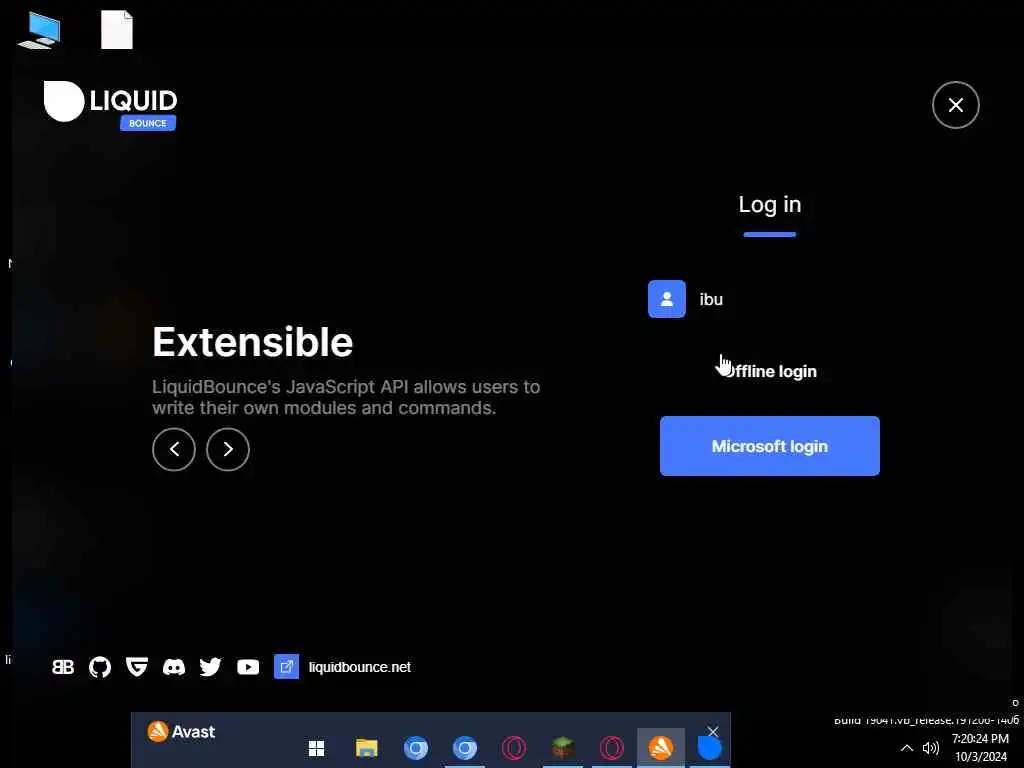Open the Guilded link icon
This screenshot has width=1024, height=768.
pyautogui.click(x=136, y=667)
